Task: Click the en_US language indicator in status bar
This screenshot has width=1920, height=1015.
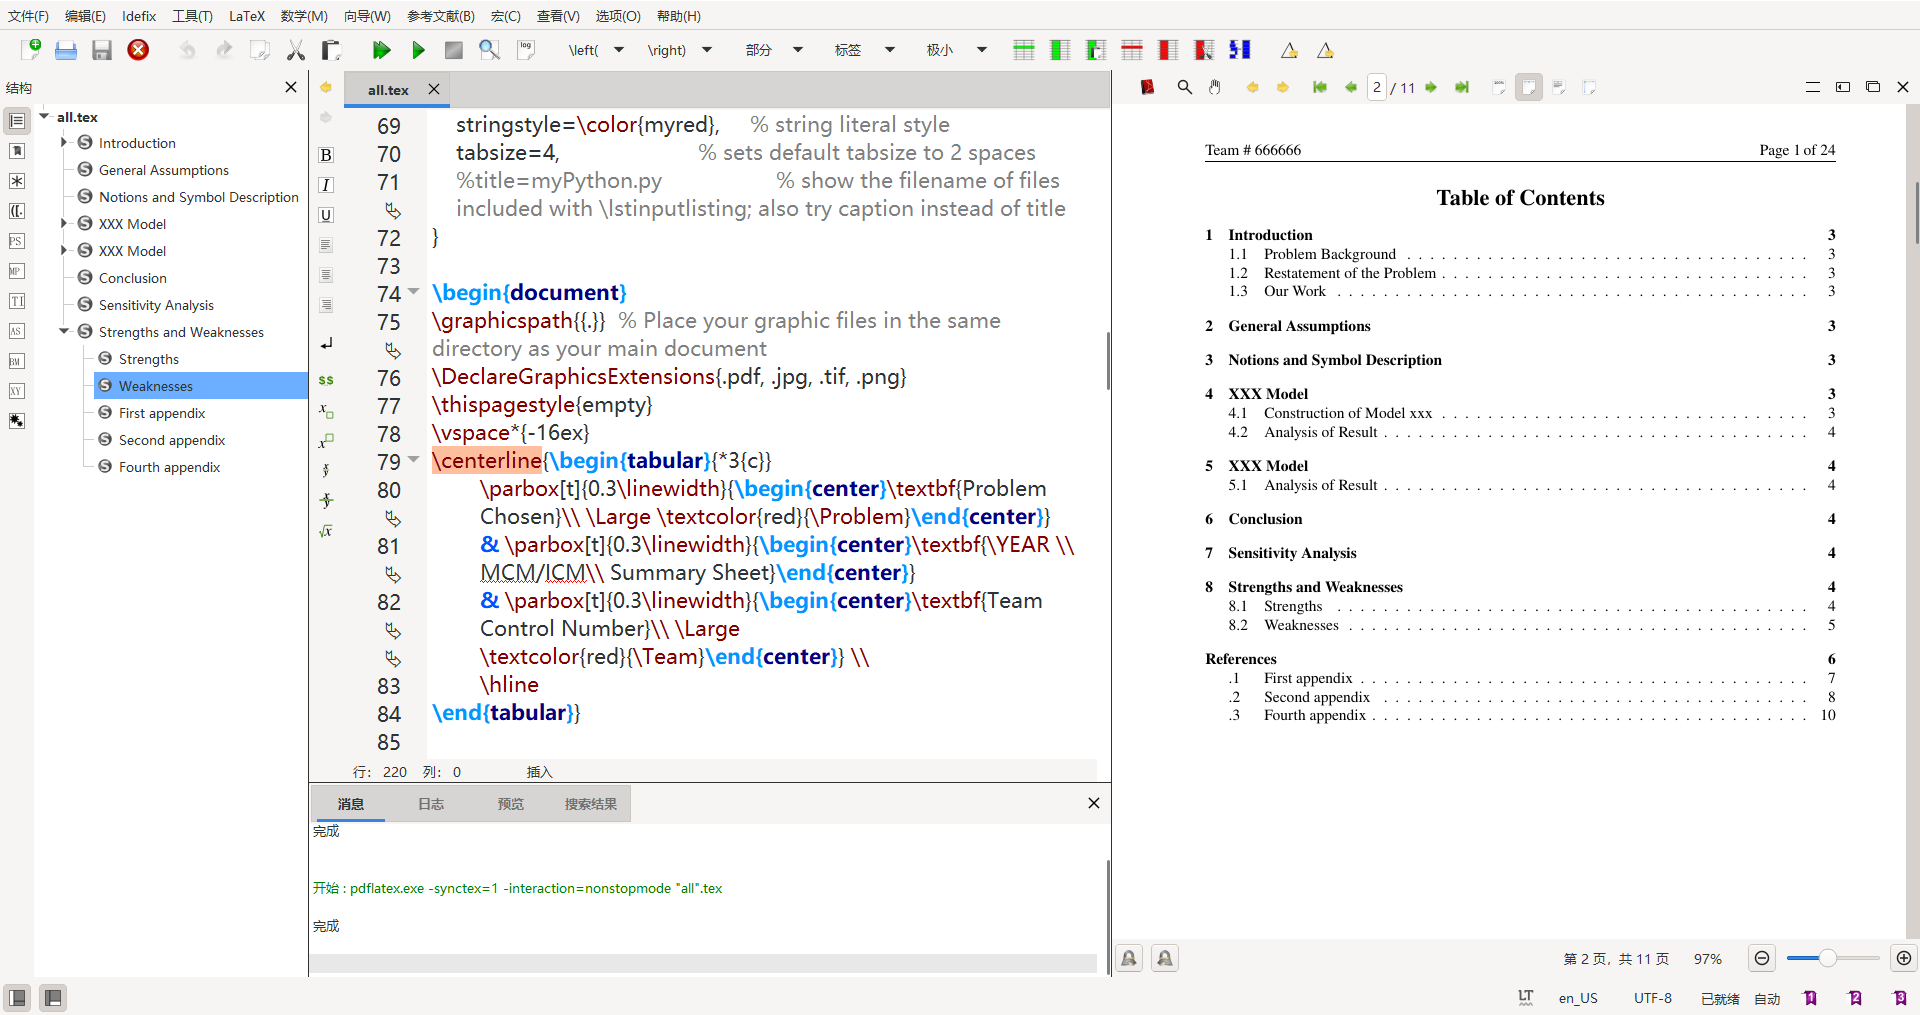Action: 1578,998
